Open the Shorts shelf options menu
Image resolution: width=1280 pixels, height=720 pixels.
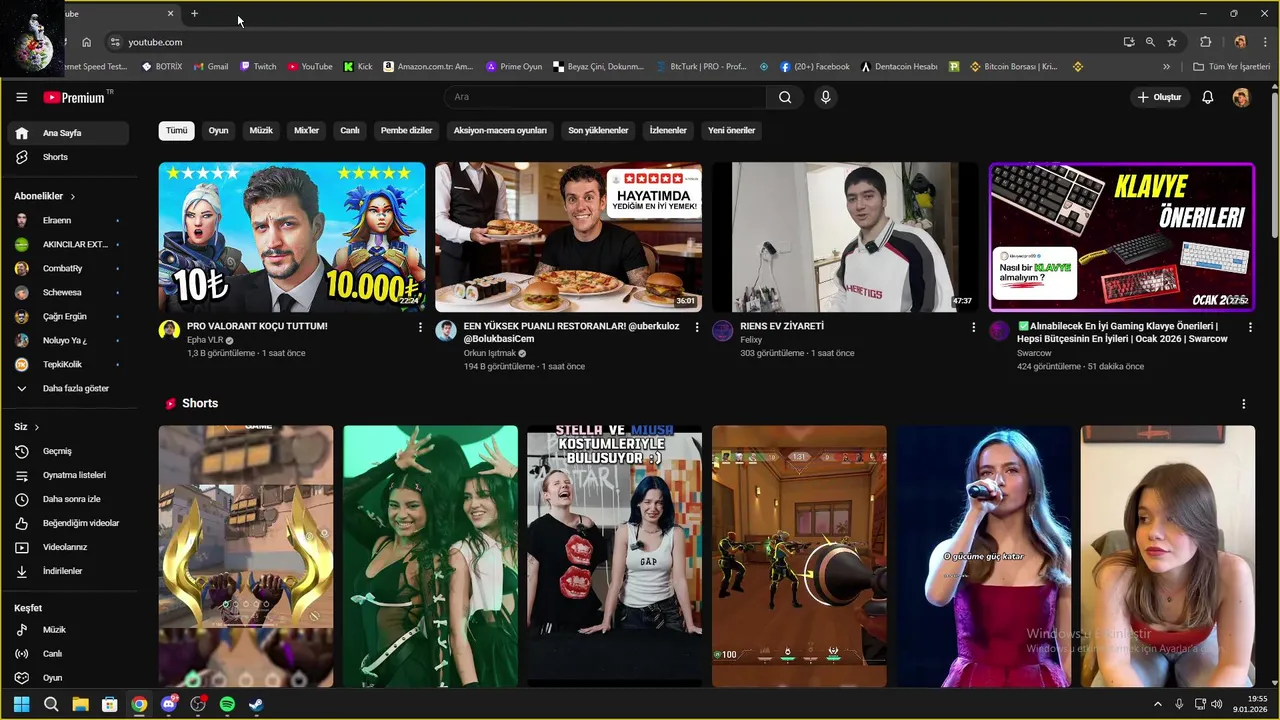(1244, 404)
